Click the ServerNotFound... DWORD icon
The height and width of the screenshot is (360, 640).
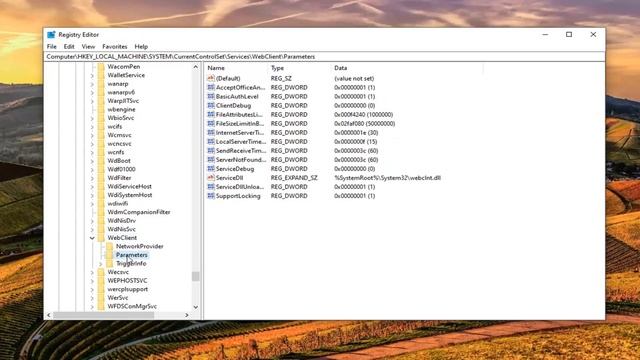(211, 159)
